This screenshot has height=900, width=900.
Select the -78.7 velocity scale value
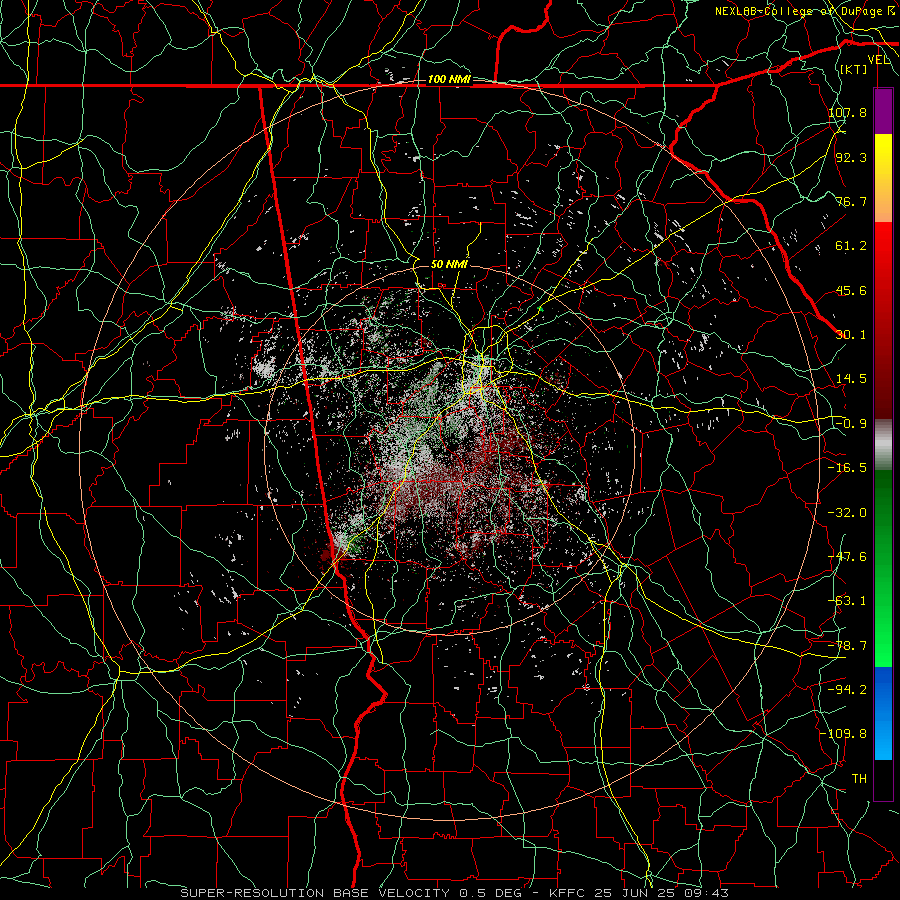tap(847, 646)
